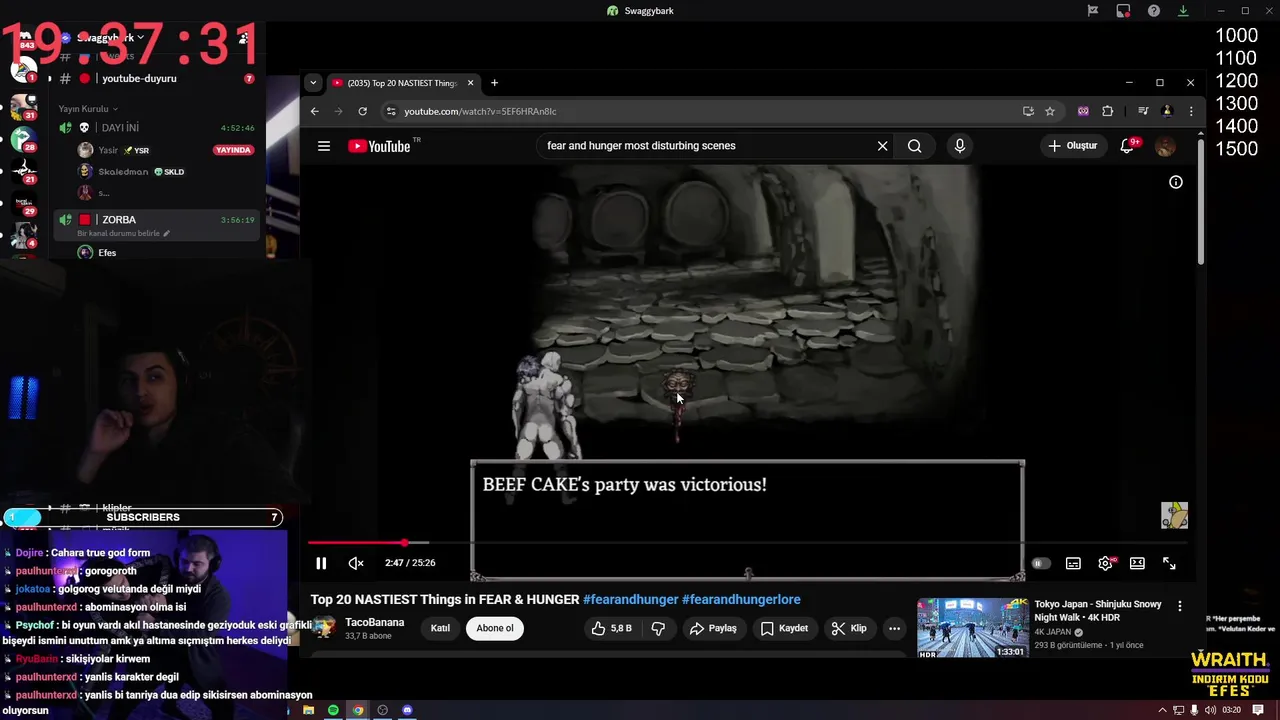The image size is (1280, 720).
Task: Click Klip clip button
Action: (x=849, y=628)
